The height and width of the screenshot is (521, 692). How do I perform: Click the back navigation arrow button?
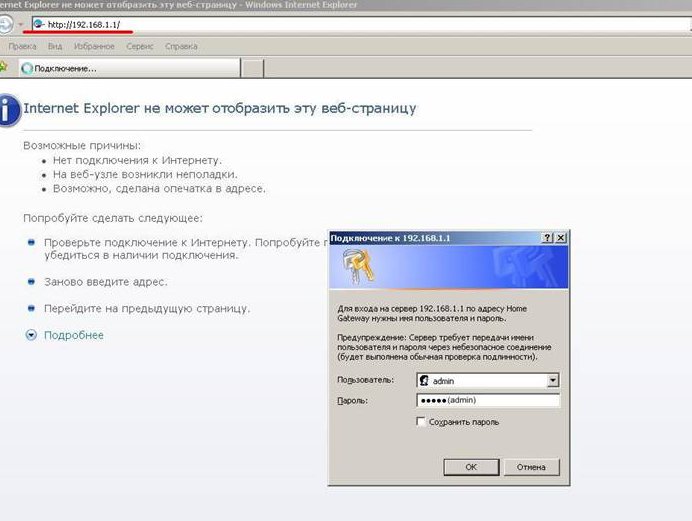tap(4, 23)
